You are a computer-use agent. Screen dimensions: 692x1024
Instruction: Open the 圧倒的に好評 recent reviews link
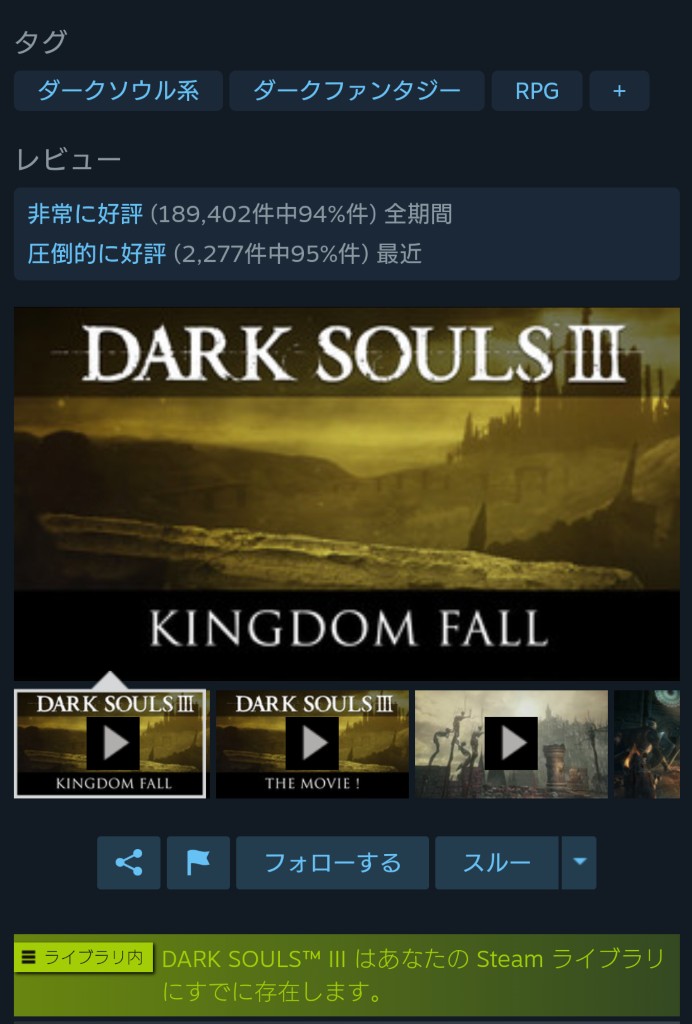pyautogui.click(x=97, y=253)
